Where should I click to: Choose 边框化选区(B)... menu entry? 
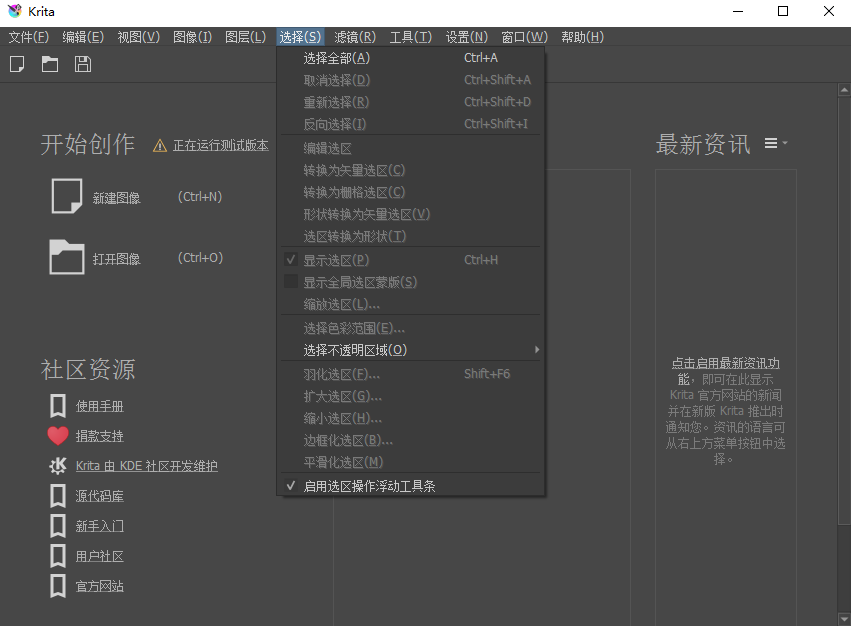(x=411, y=440)
